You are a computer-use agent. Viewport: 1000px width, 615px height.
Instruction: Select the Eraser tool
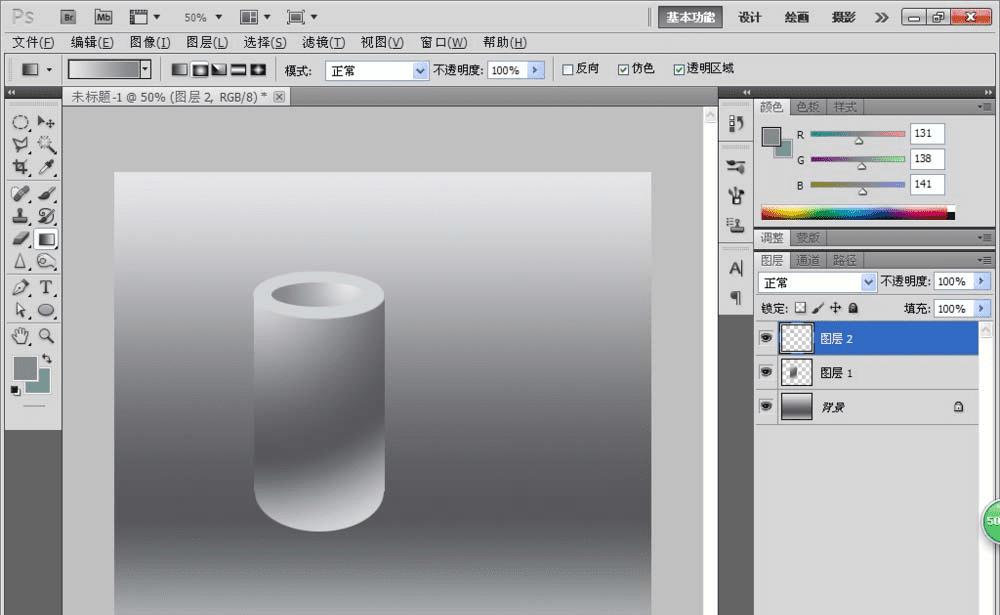click(20, 239)
